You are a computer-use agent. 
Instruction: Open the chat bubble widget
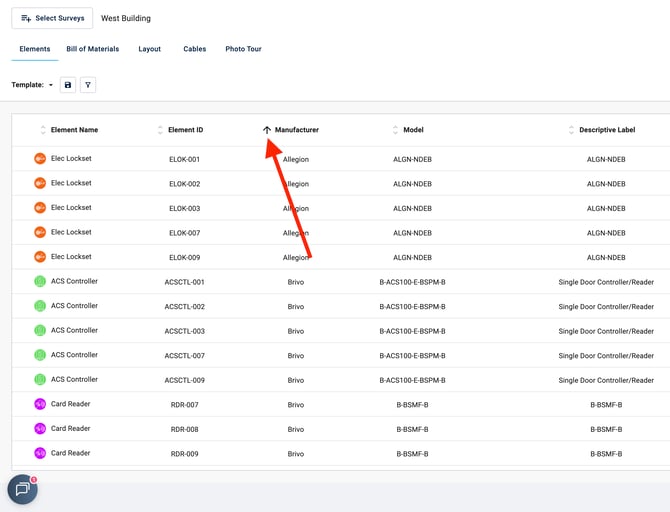pos(22,489)
